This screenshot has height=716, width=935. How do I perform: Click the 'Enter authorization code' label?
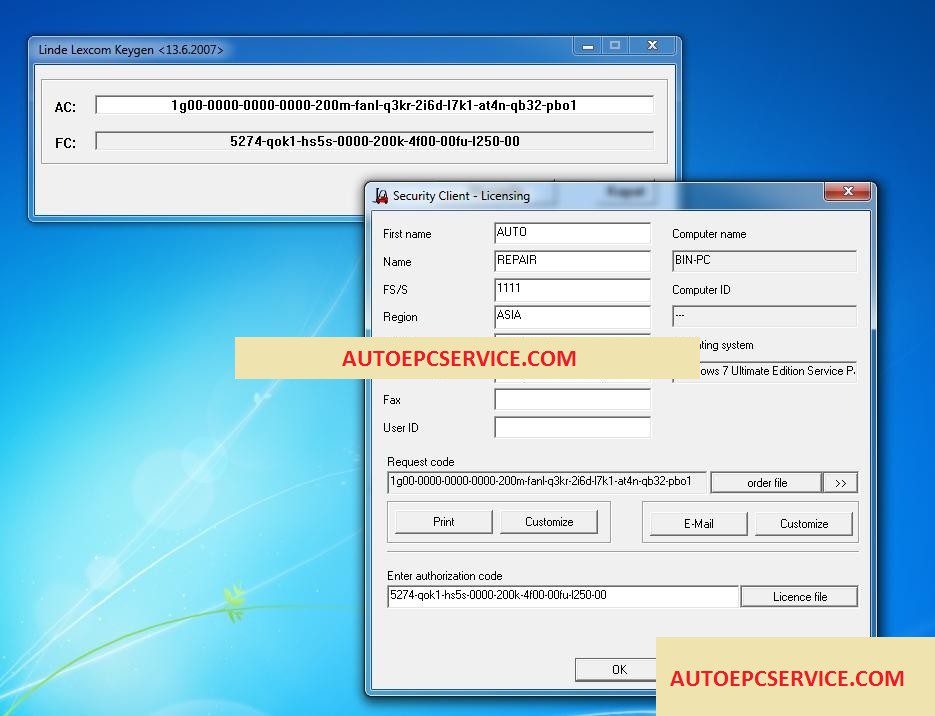point(444,576)
